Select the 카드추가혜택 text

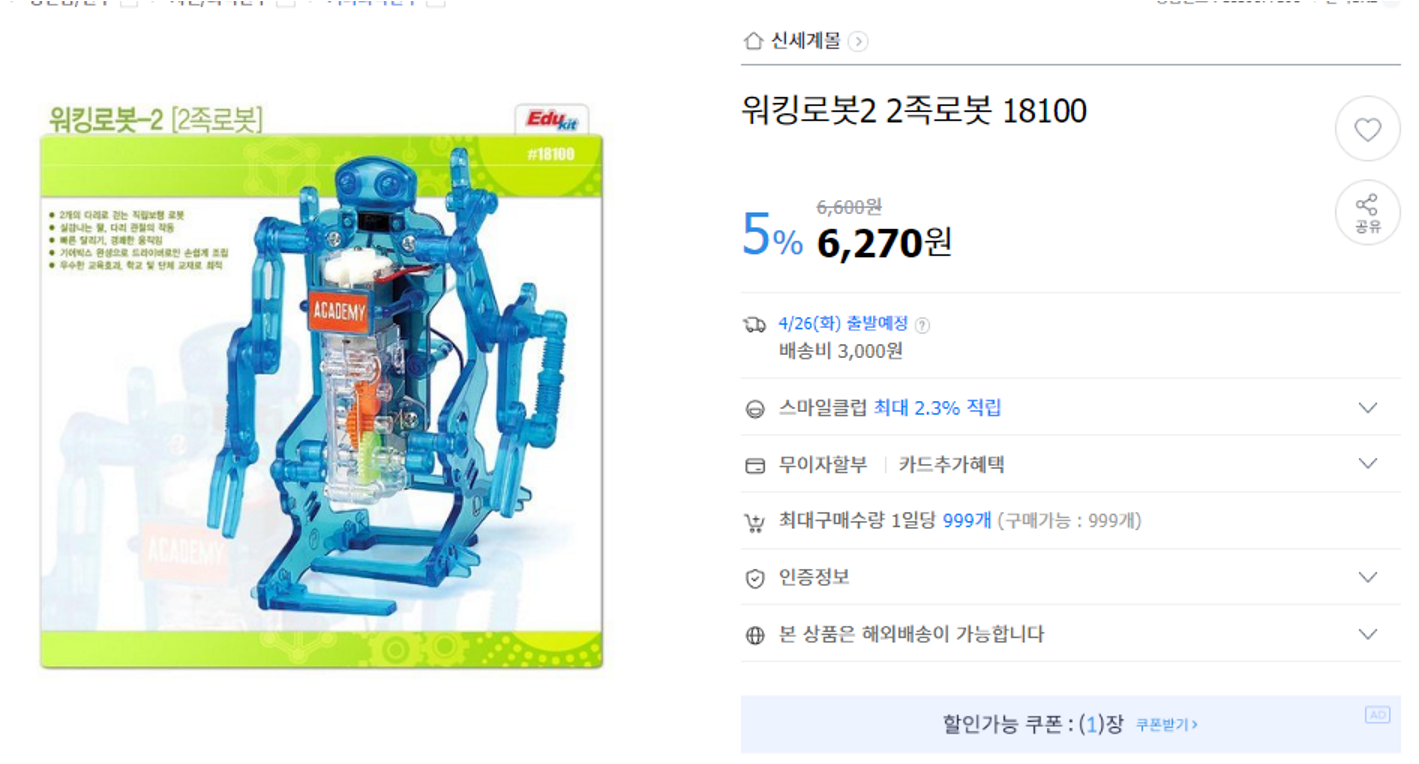951,464
